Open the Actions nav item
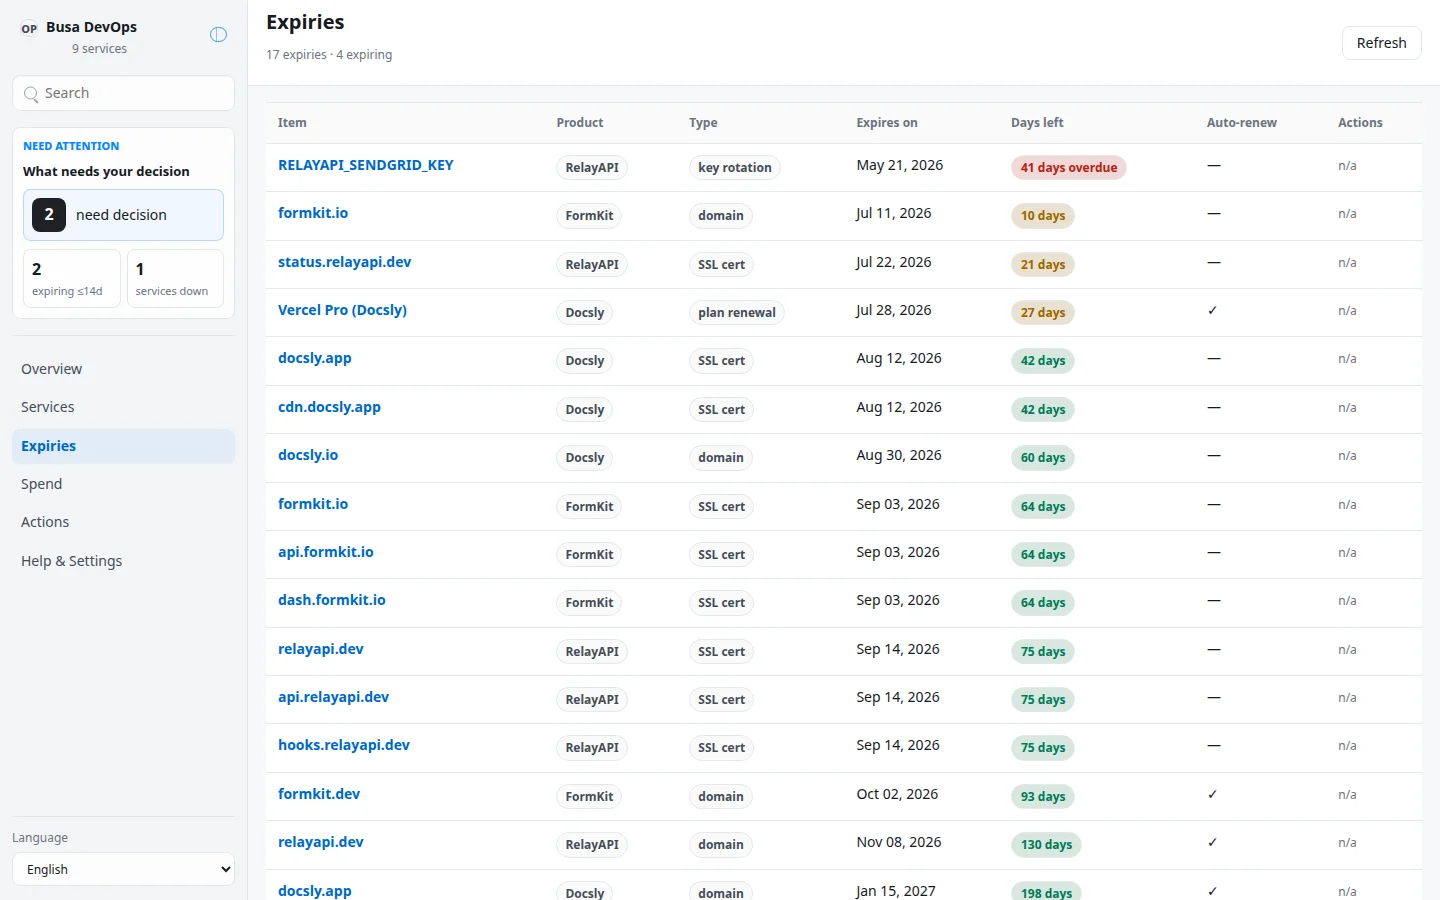The height and width of the screenshot is (900, 1440). [x=123, y=522]
